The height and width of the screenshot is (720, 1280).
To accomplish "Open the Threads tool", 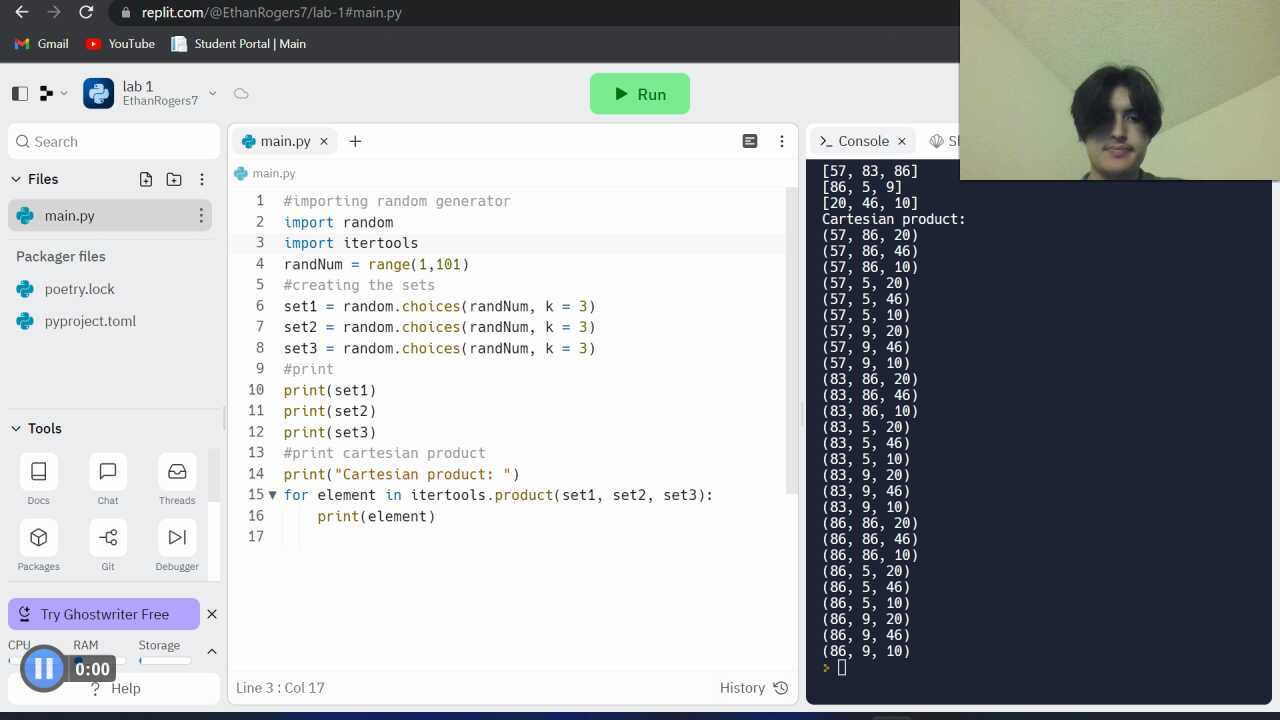I will [x=177, y=480].
